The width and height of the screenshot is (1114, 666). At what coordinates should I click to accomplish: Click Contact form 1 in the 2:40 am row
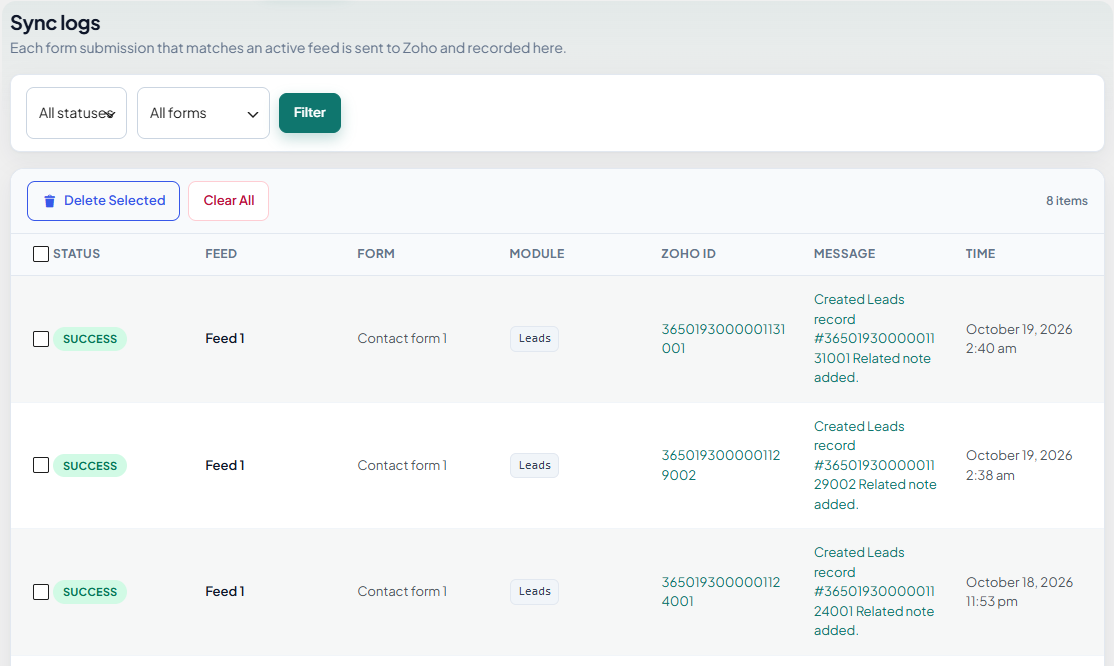(x=402, y=338)
